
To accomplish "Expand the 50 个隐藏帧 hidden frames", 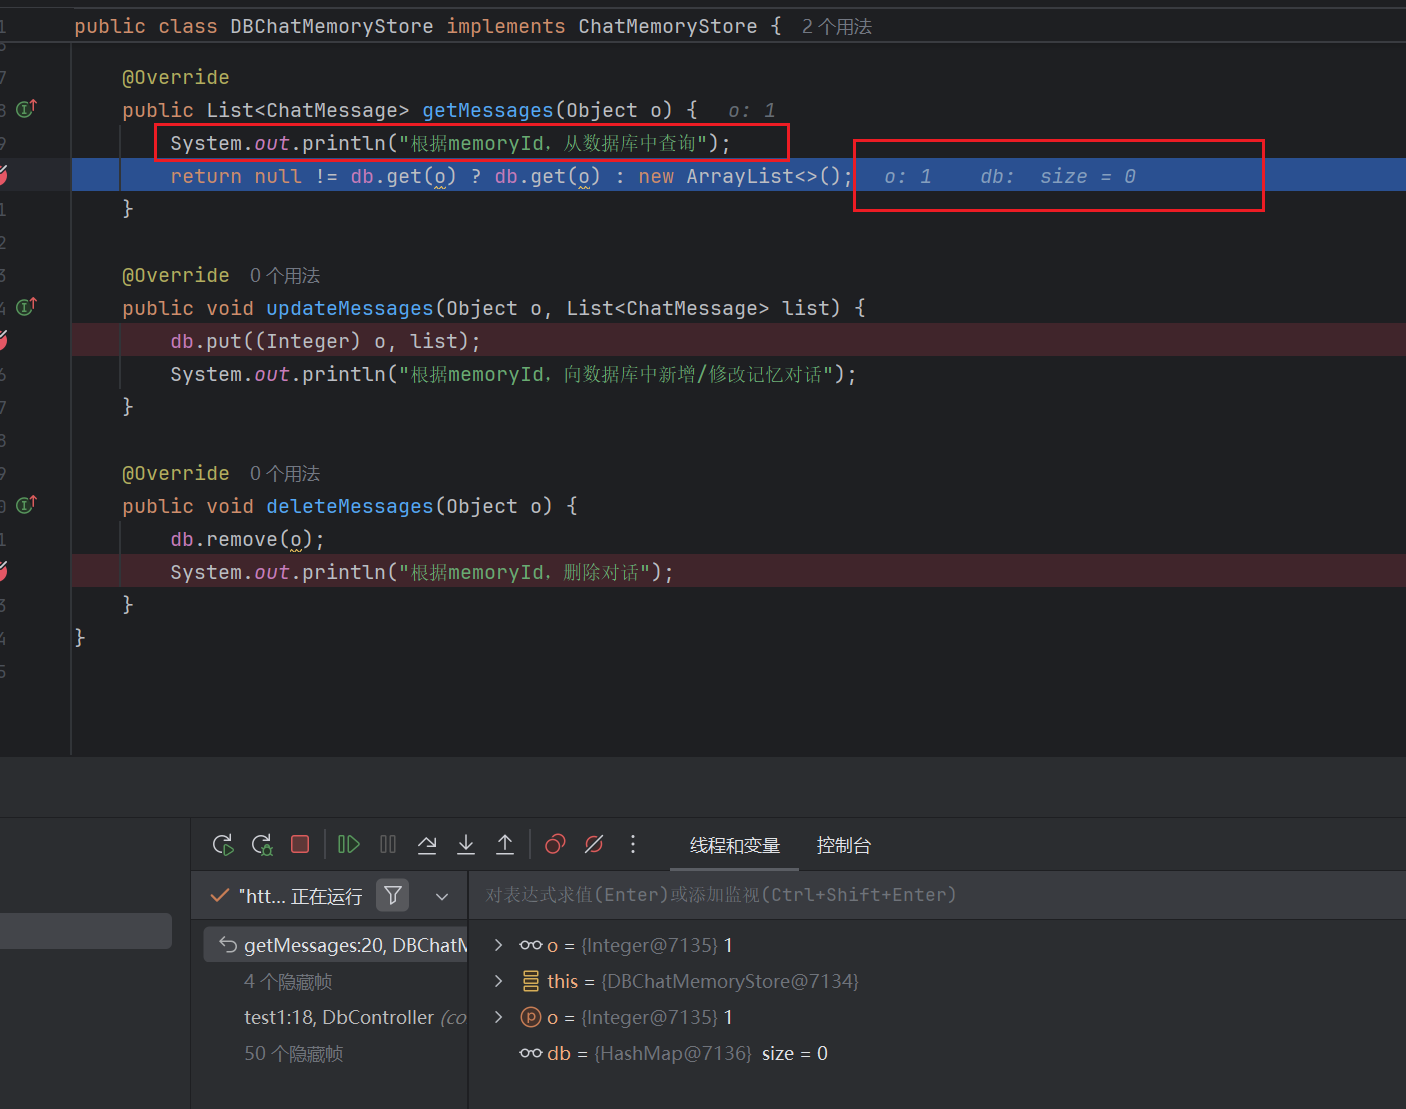I will (294, 1054).
